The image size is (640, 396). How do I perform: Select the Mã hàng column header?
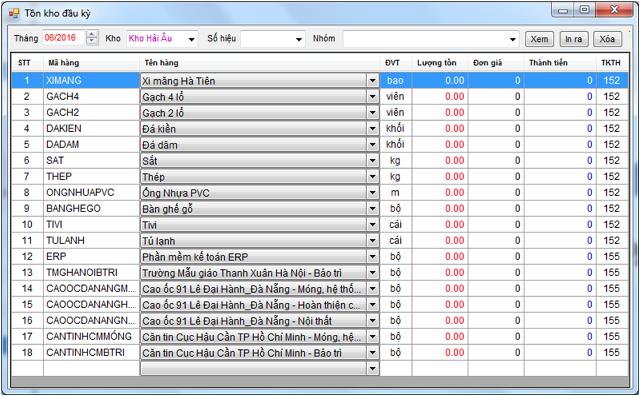pyautogui.click(x=91, y=62)
